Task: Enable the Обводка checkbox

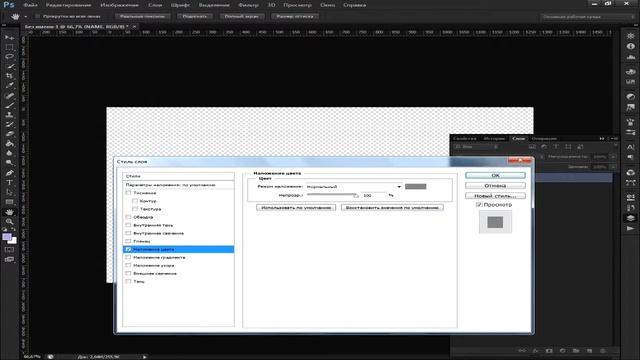Action: click(x=128, y=217)
